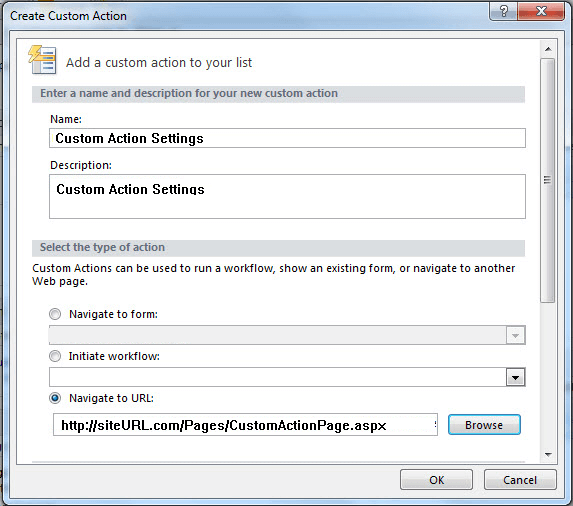Open the Navigate to form dropdown arrow
The width and height of the screenshot is (573, 506).
point(516,335)
